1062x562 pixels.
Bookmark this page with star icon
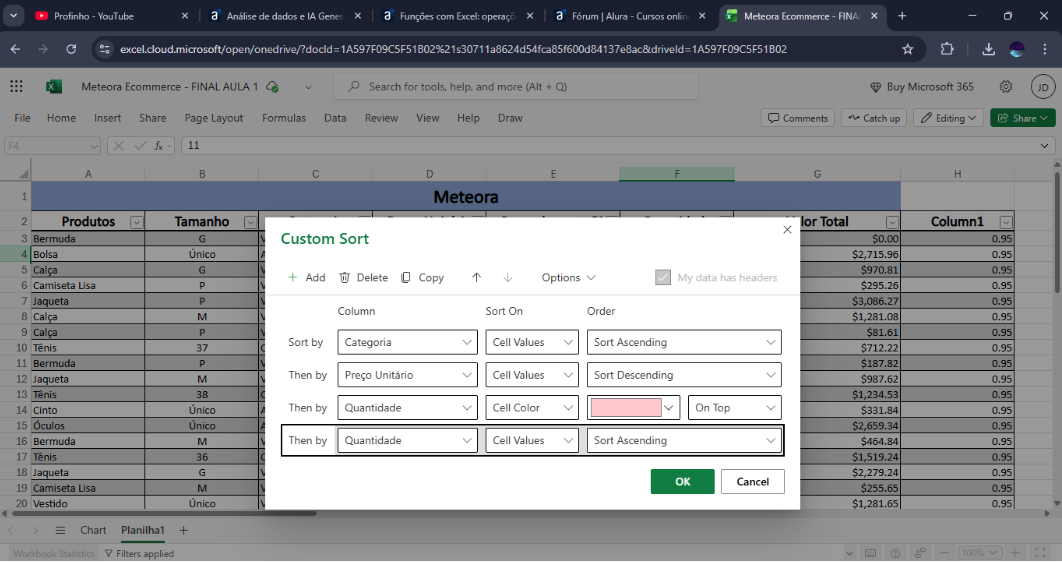tap(908, 49)
